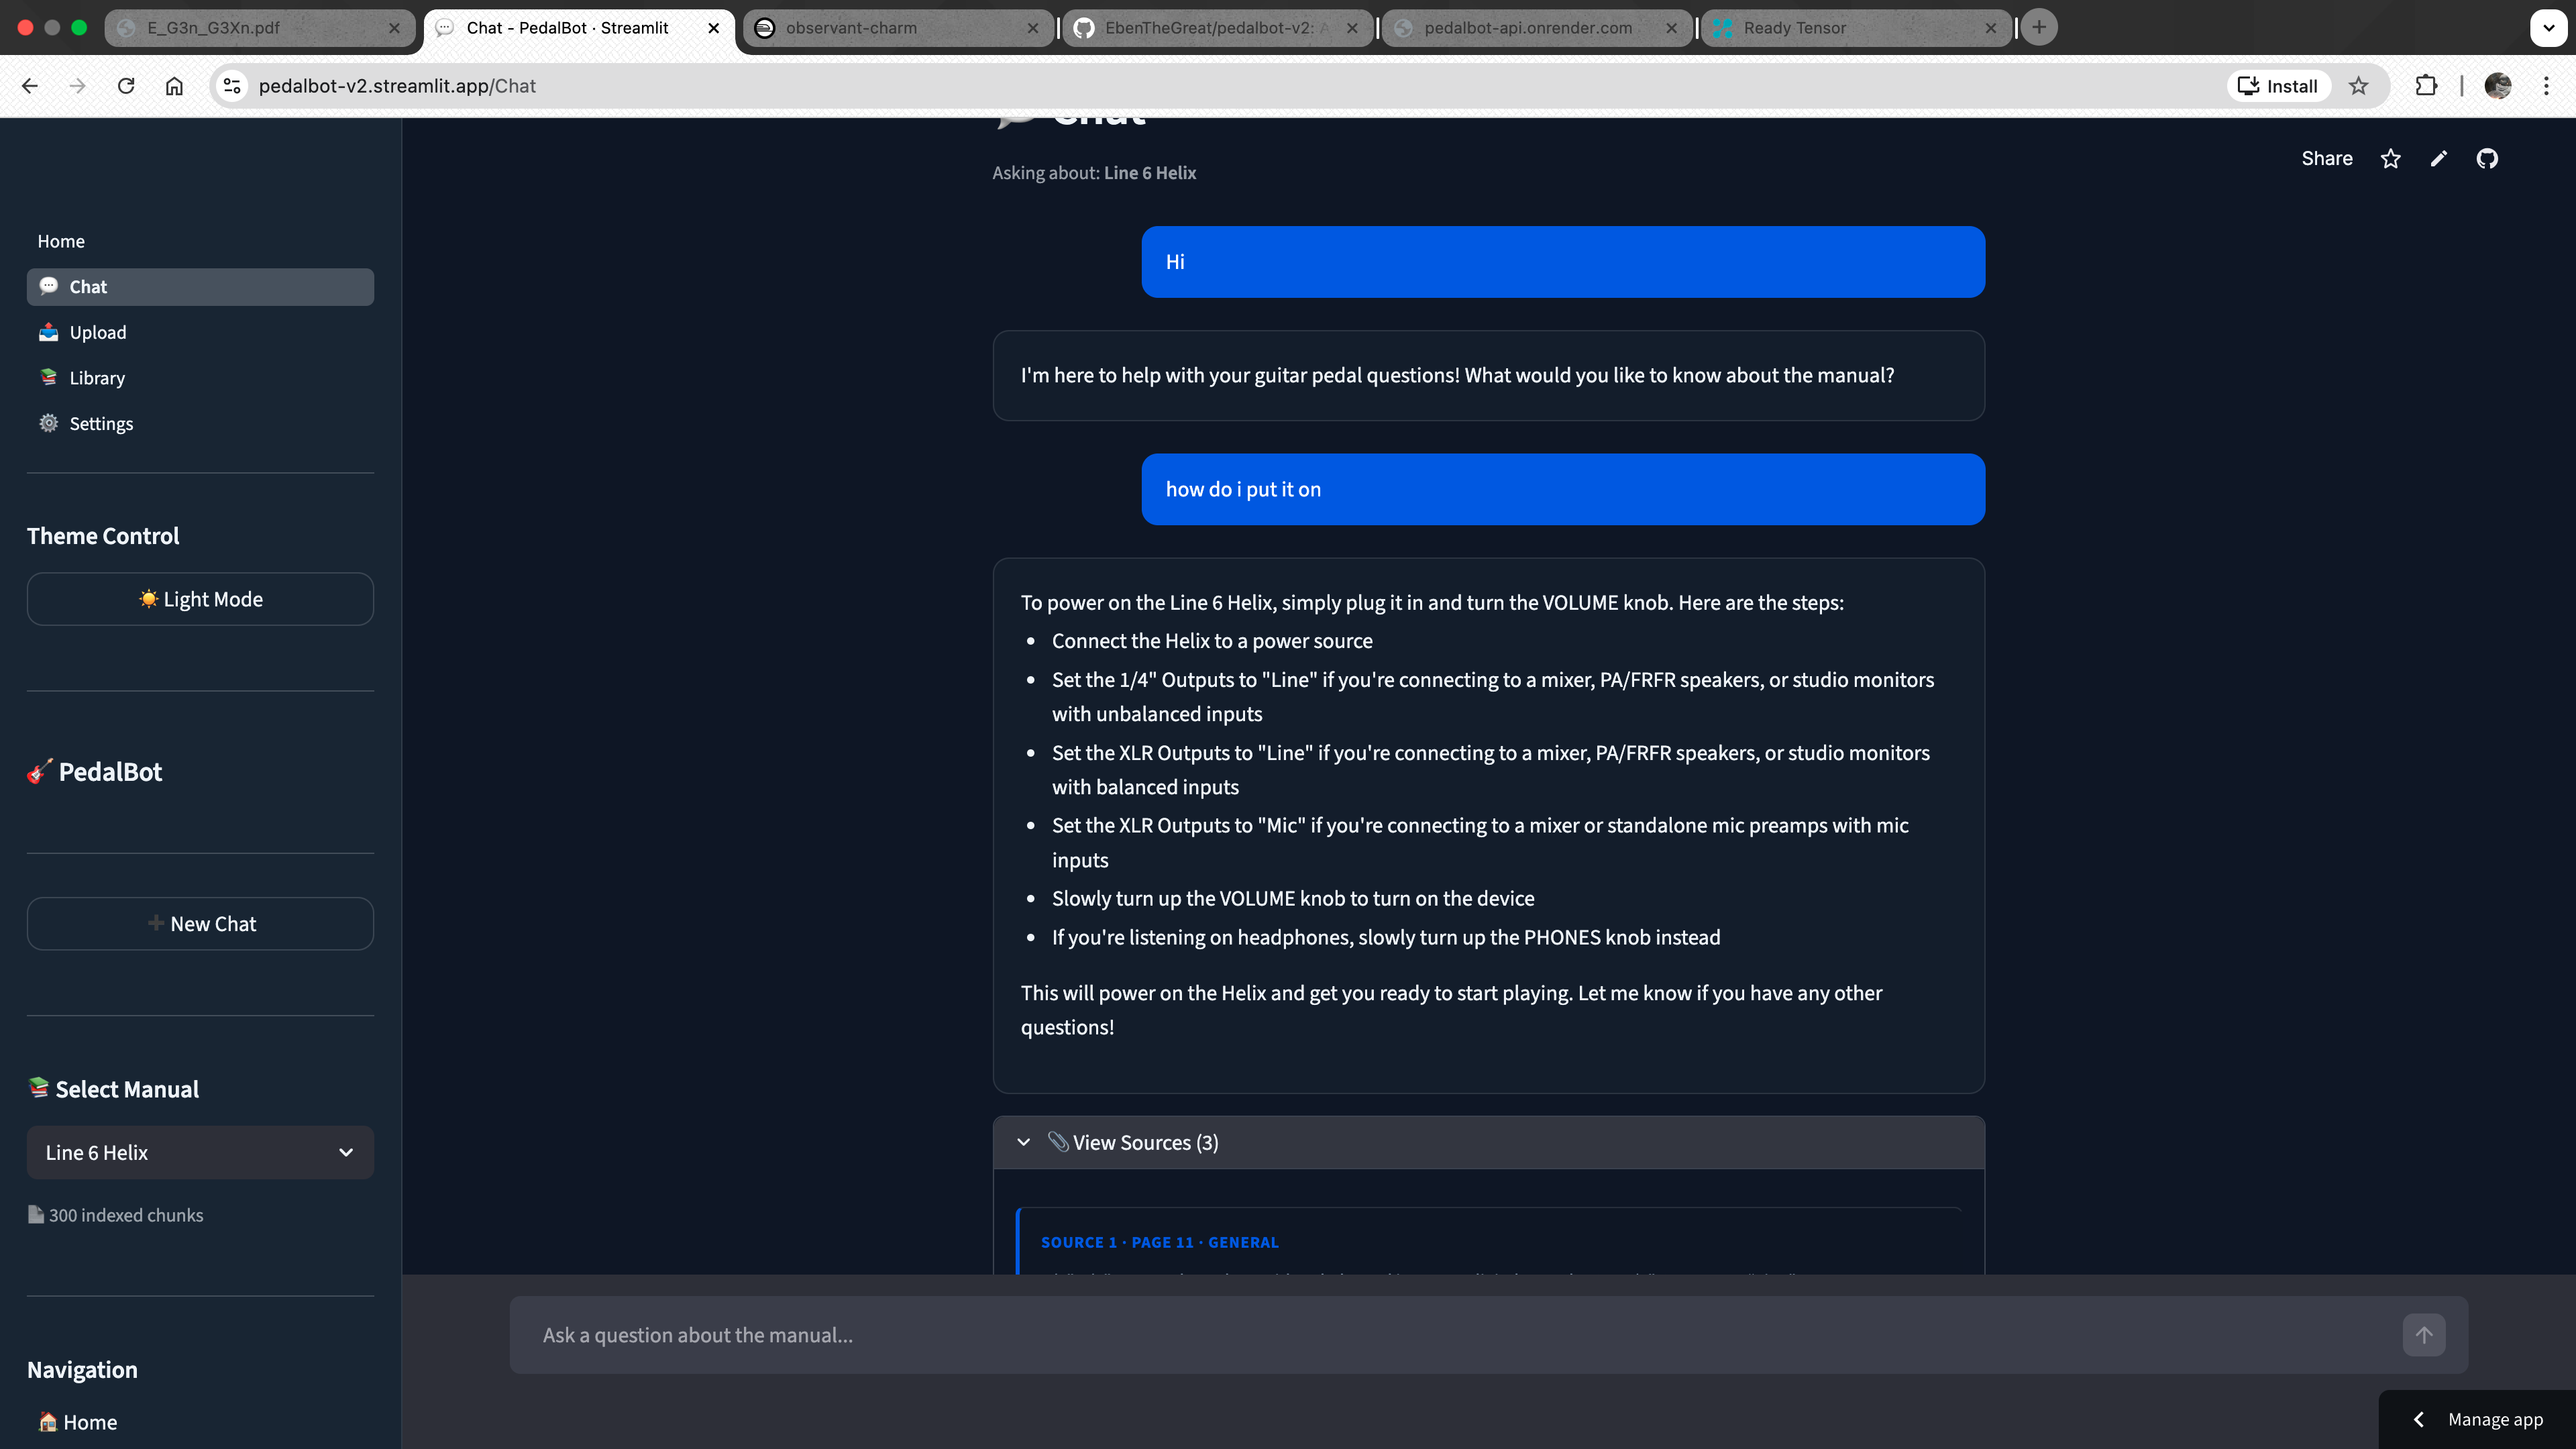Click the 'SOURCE 1 · PAGE 11 · GENERAL' label
The width and height of the screenshot is (2576, 1449).
tap(1160, 1242)
